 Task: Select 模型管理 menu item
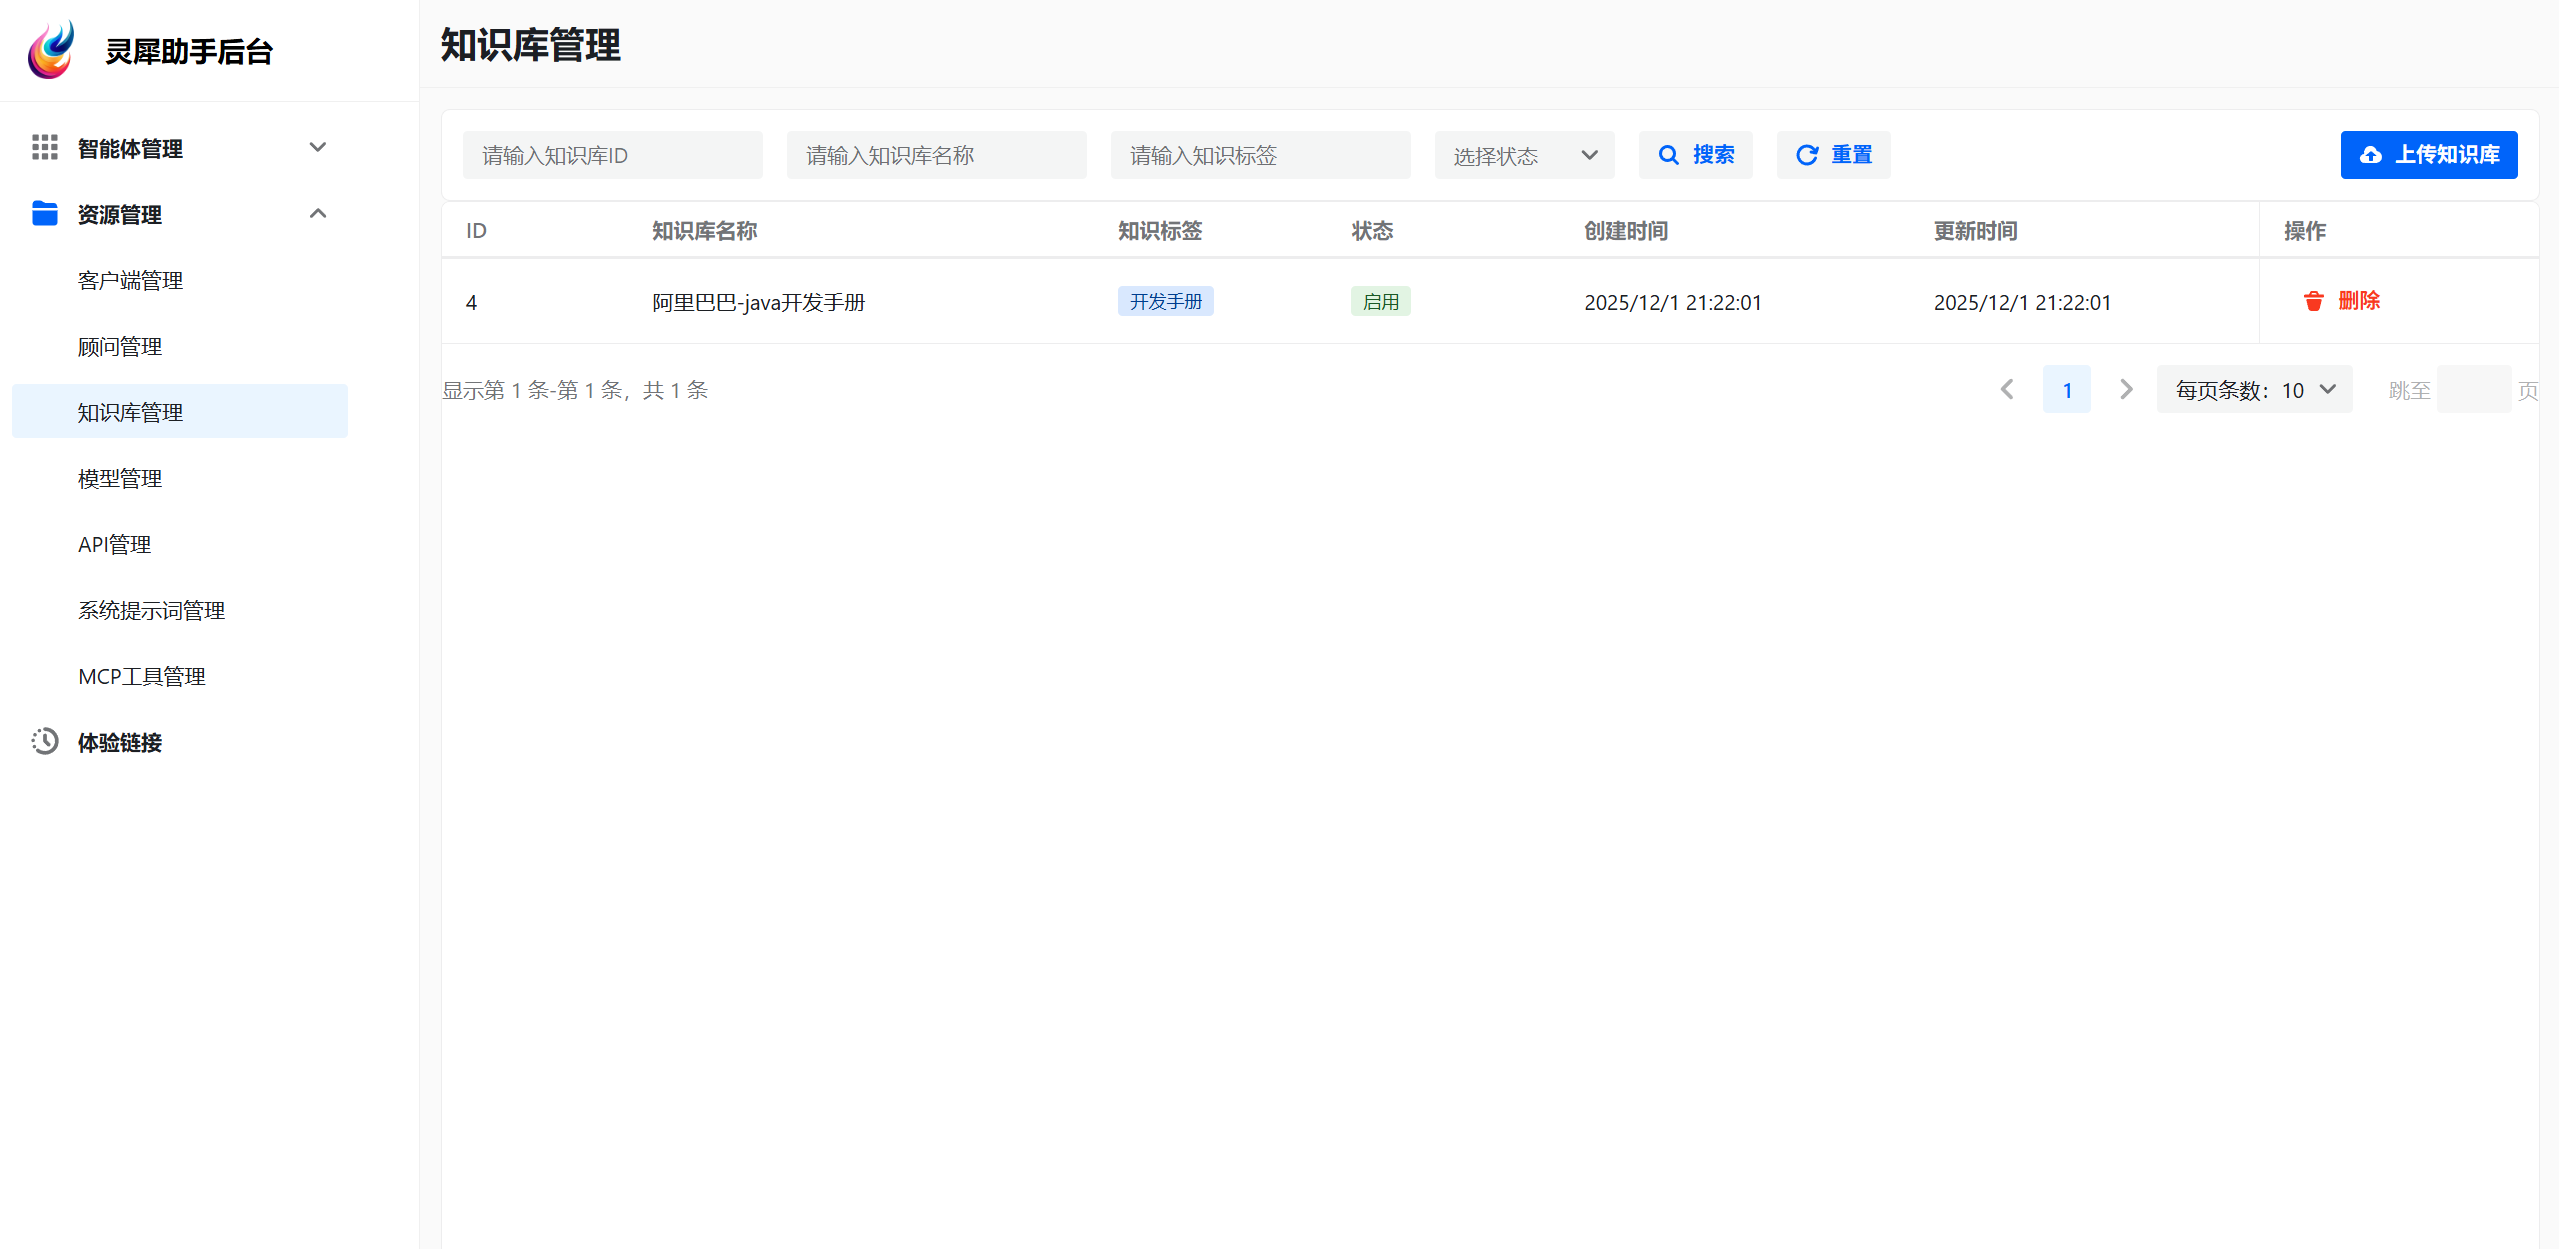point(120,479)
